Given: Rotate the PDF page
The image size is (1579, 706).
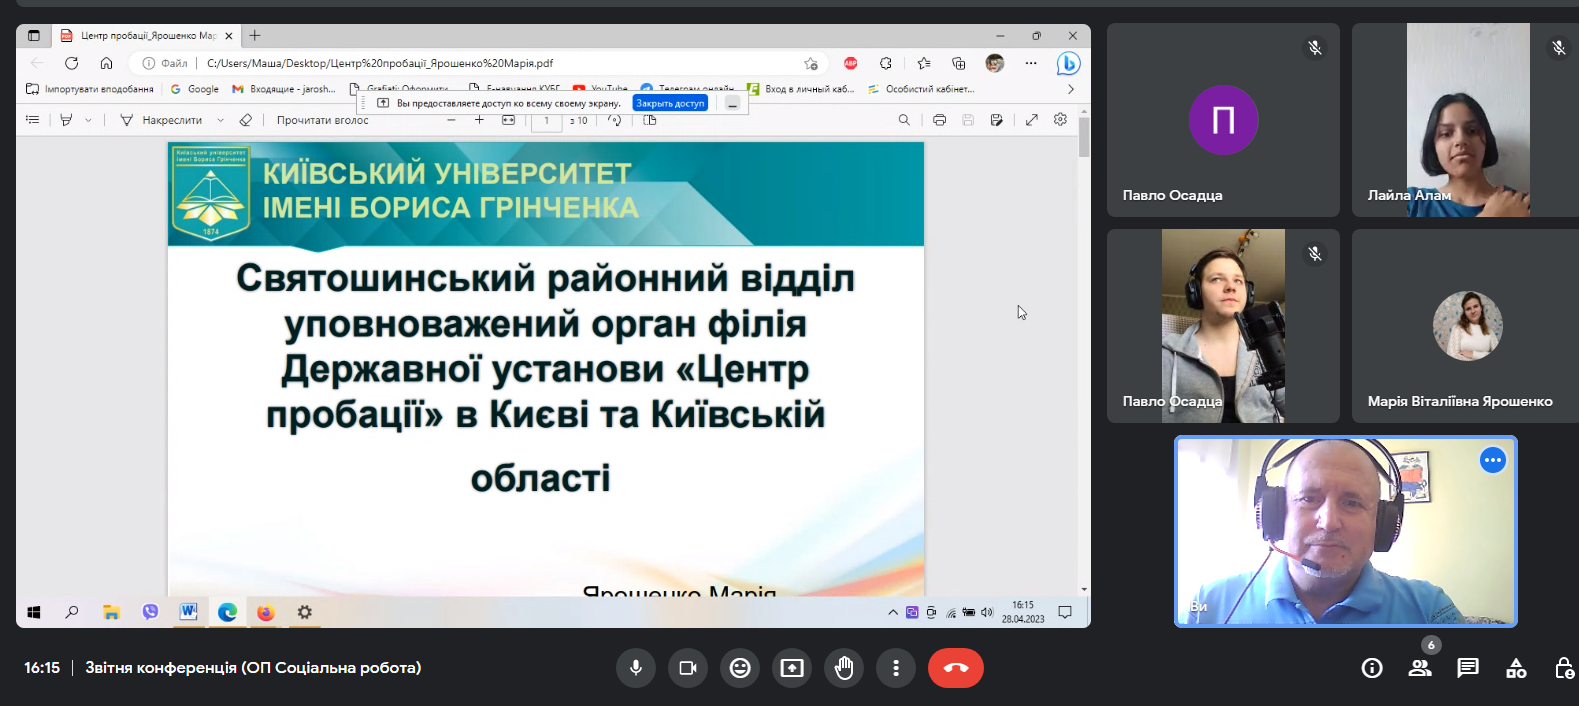Looking at the screenshot, I should [614, 120].
